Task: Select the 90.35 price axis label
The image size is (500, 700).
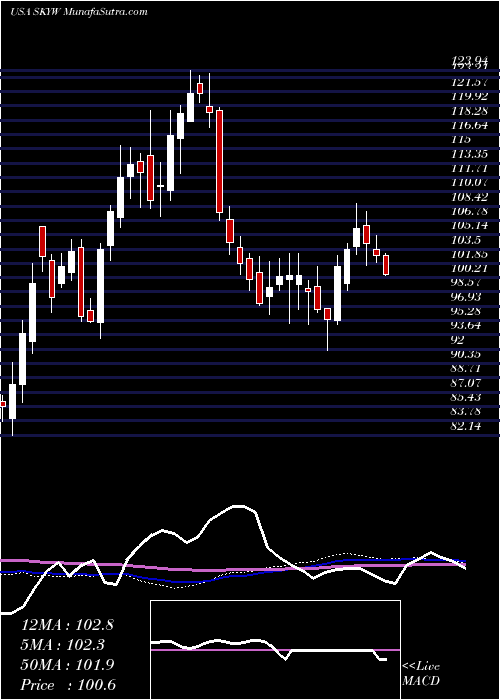Action: (467, 354)
